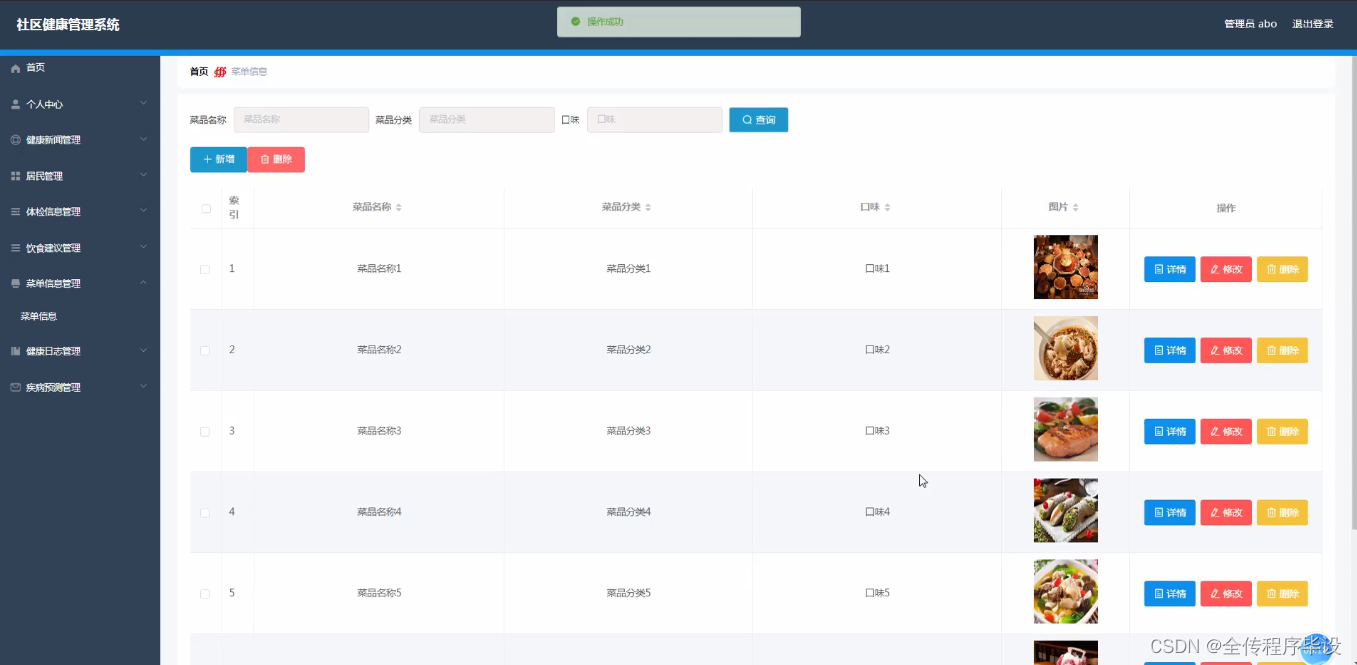Check the row 4 checkbox

point(205,512)
